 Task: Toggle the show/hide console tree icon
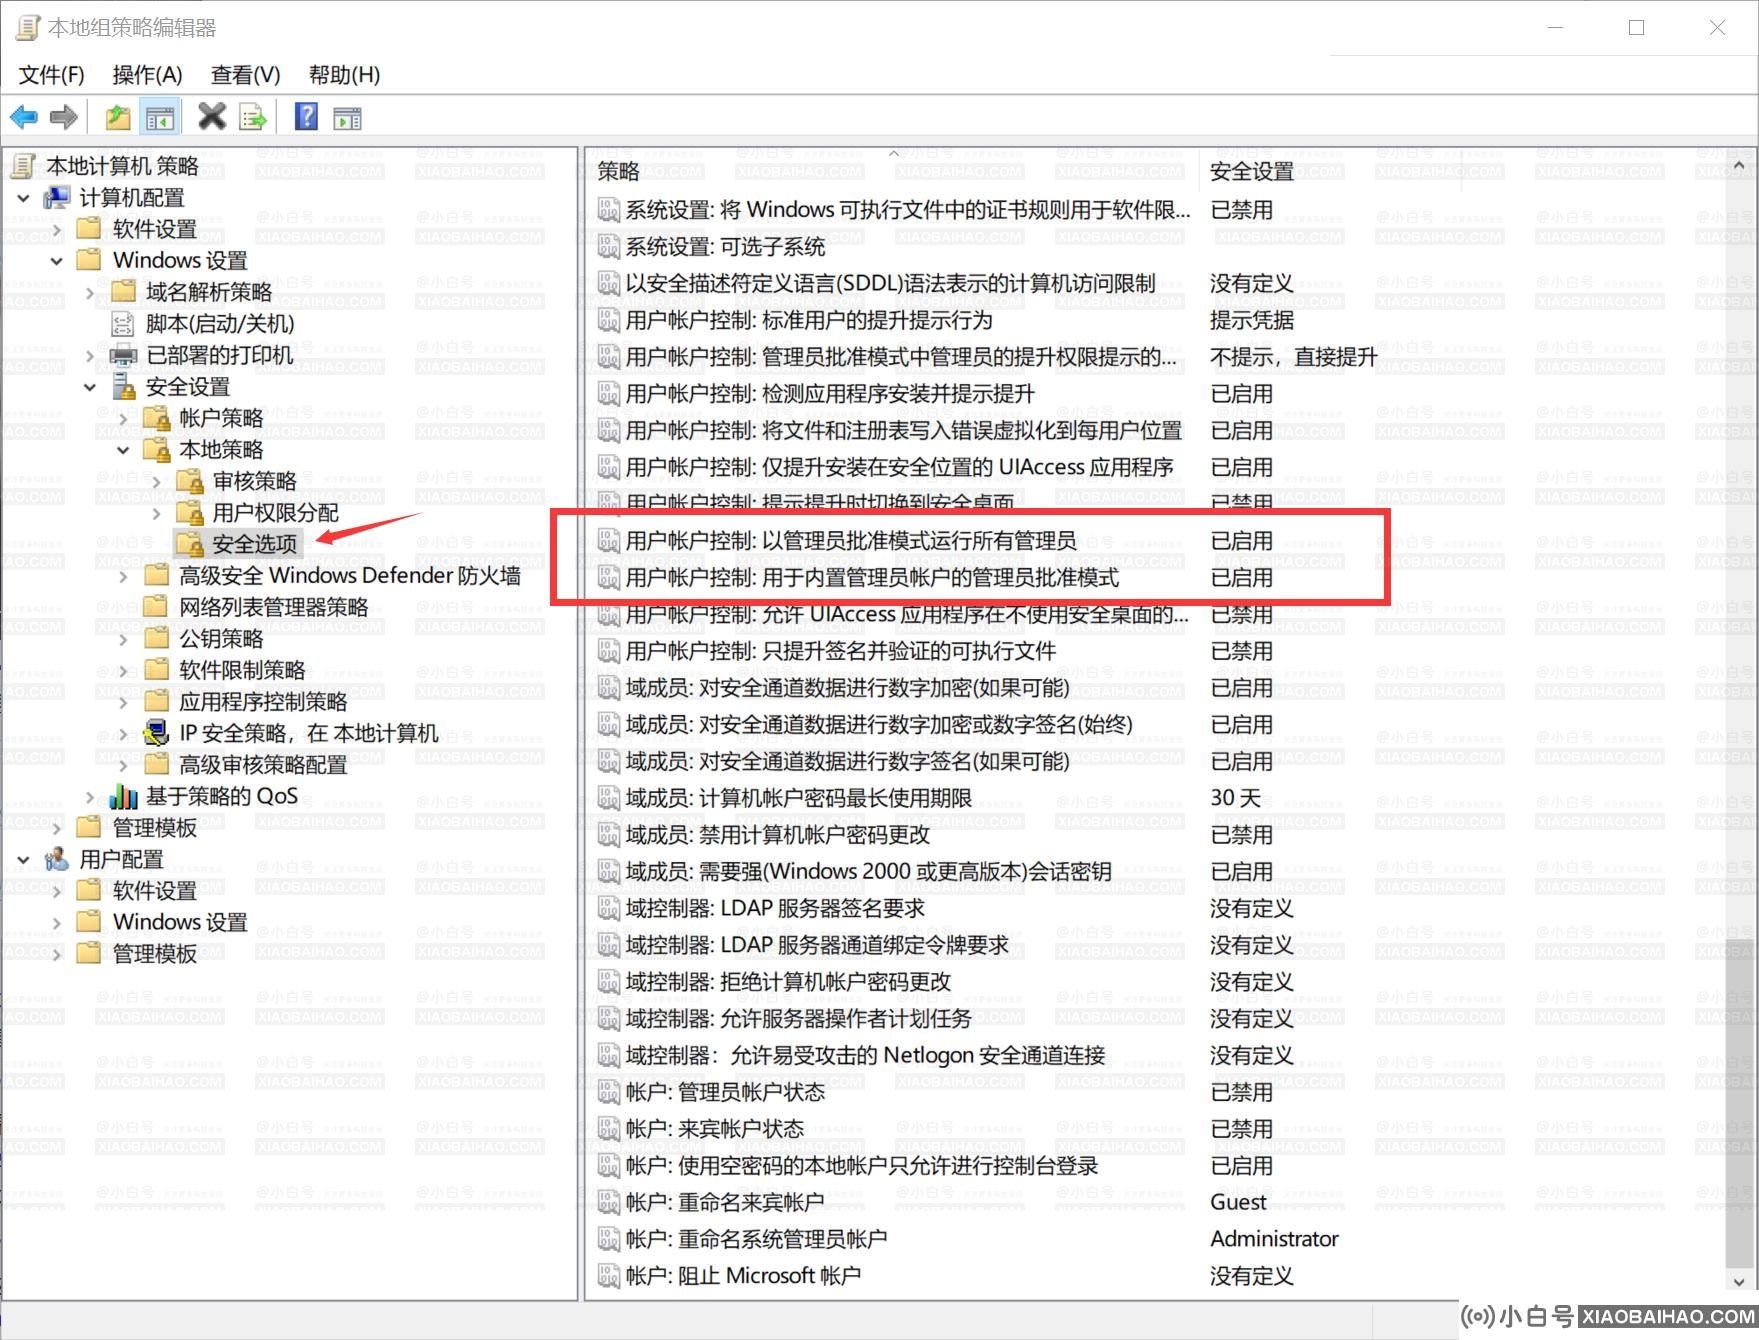(x=160, y=117)
